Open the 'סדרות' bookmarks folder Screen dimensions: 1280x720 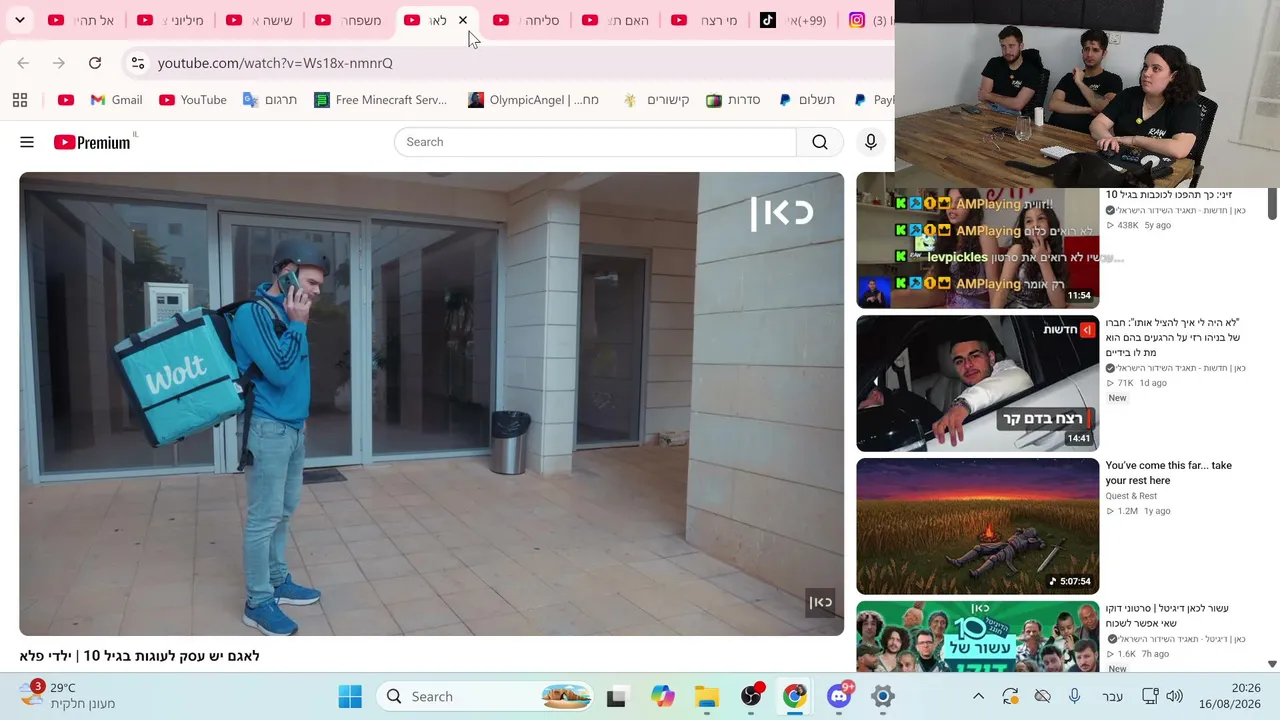734,100
